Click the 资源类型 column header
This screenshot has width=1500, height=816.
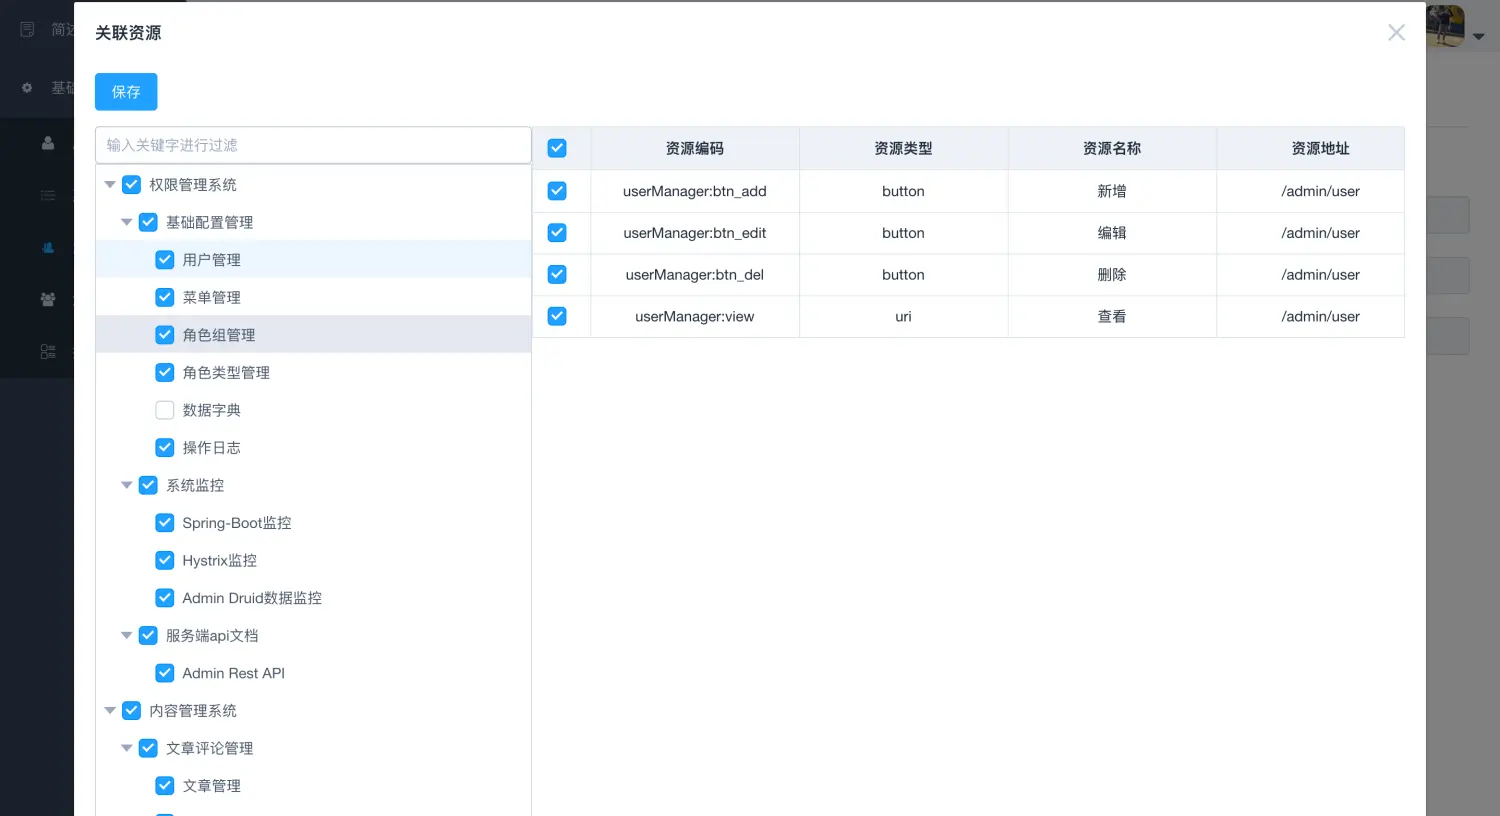903,148
